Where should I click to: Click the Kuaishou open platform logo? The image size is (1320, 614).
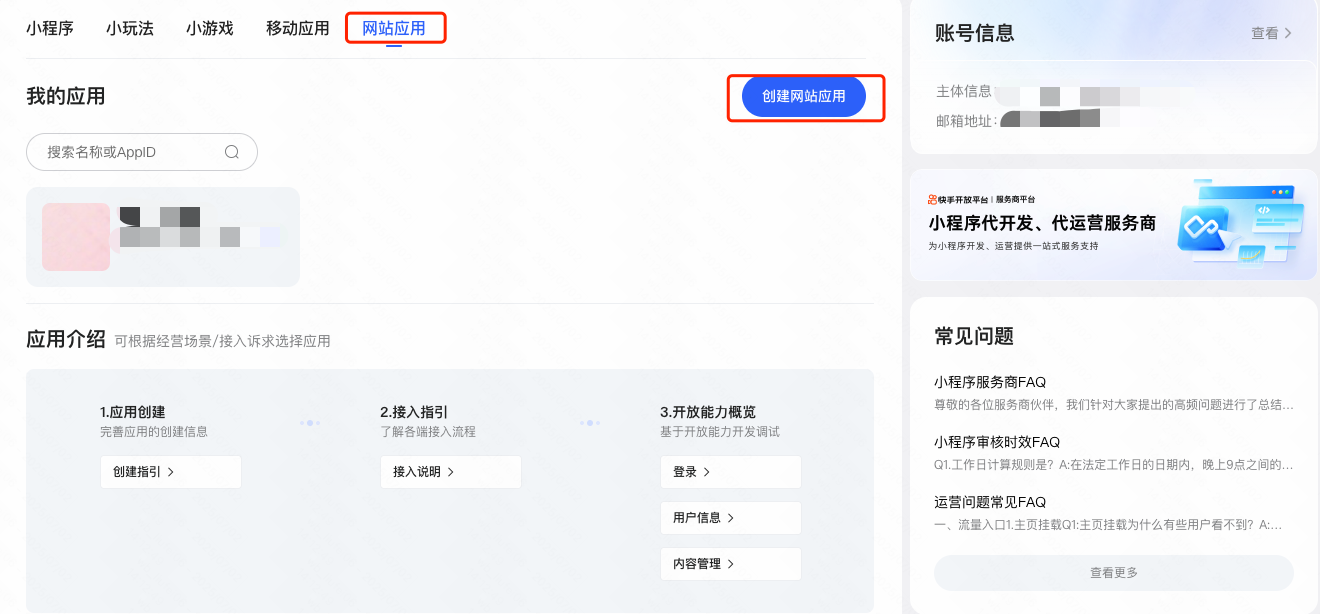[x=958, y=199]
